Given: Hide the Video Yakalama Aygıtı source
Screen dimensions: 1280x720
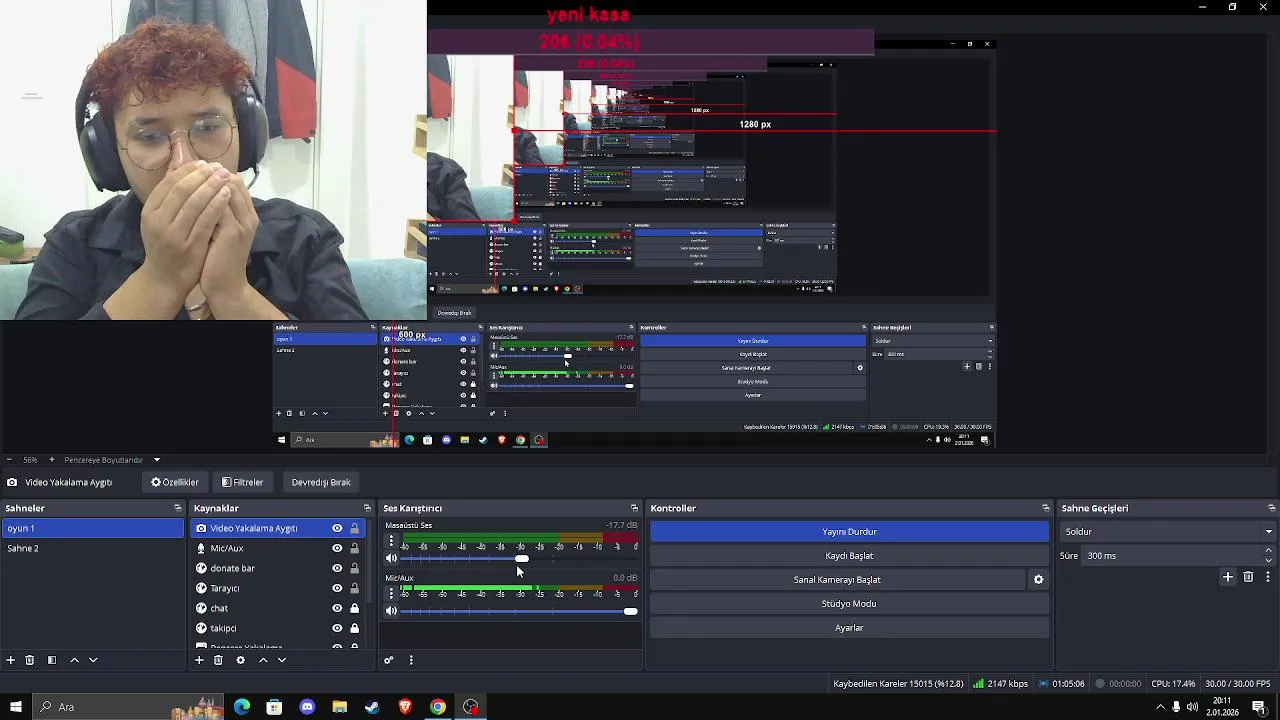Looking at the screenshot, I should (x=337, y=528).
